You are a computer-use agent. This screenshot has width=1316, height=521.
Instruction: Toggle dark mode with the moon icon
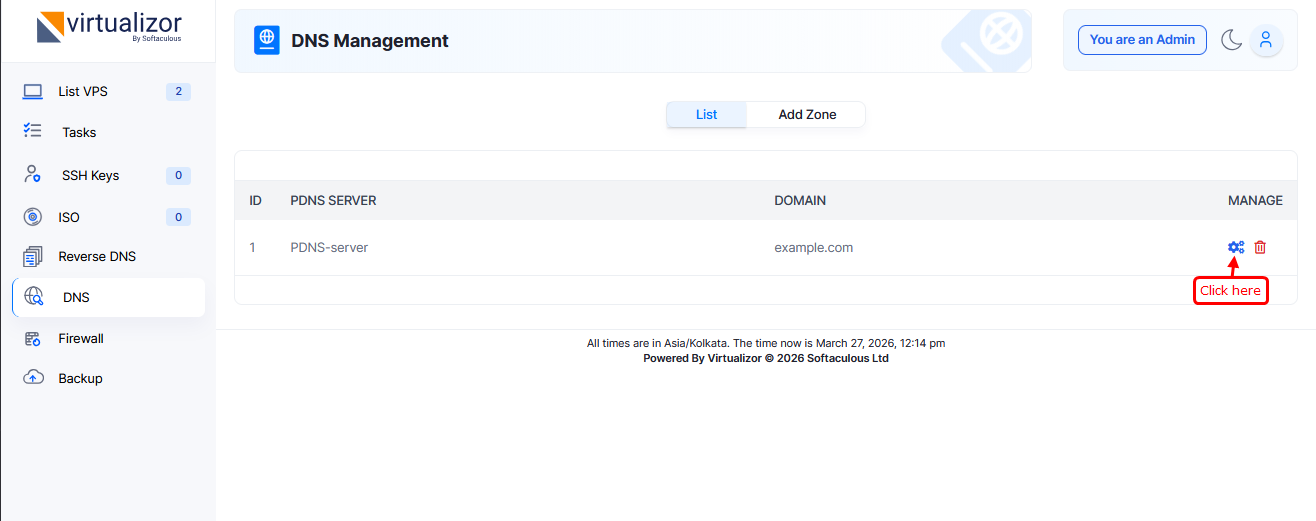tap(1231, 40)
